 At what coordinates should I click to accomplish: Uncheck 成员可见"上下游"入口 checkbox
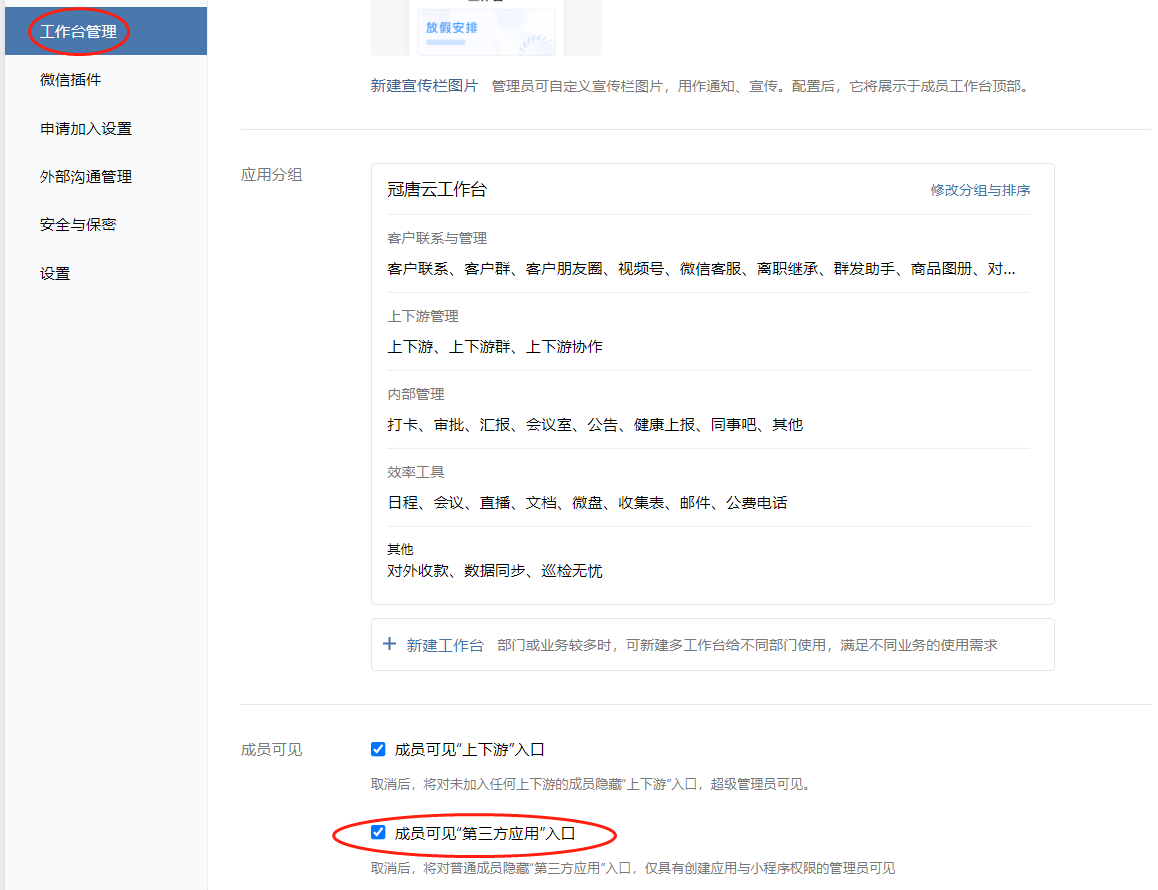click(378, 749)
